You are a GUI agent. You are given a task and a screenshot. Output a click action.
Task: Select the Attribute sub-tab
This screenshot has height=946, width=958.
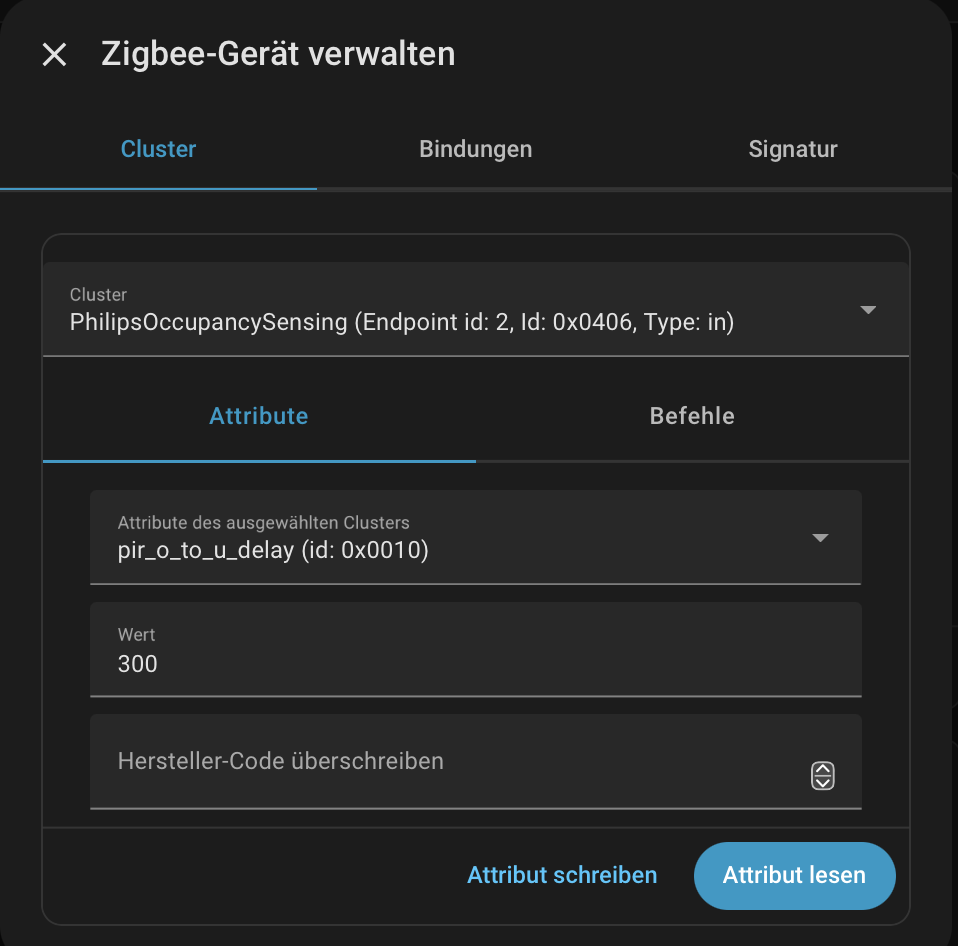[x=258, y=416]
